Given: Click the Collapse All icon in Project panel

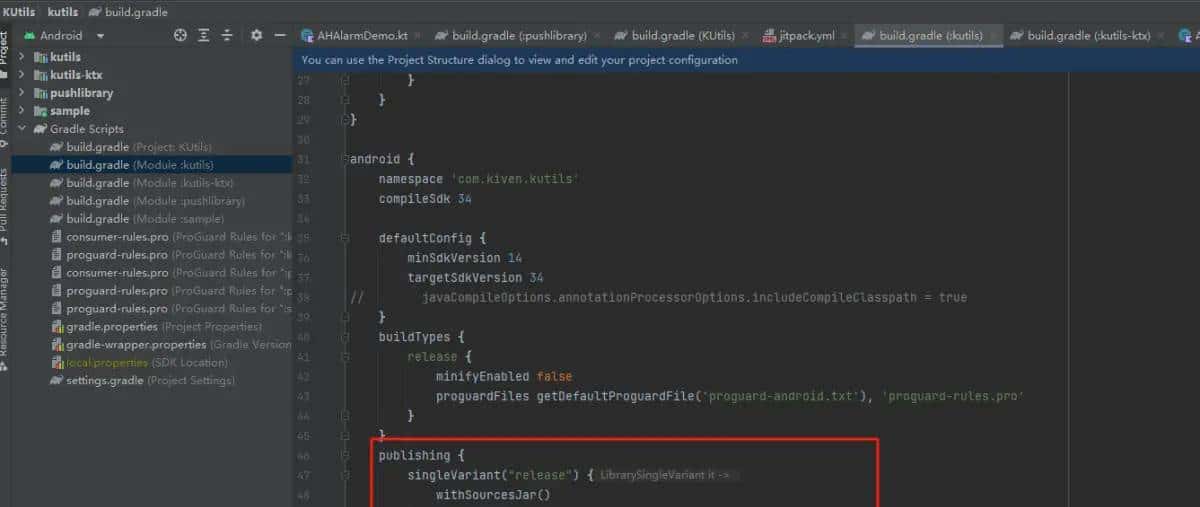Looking at the screenshot, I should pyautogui.click(x=227, y=35).
